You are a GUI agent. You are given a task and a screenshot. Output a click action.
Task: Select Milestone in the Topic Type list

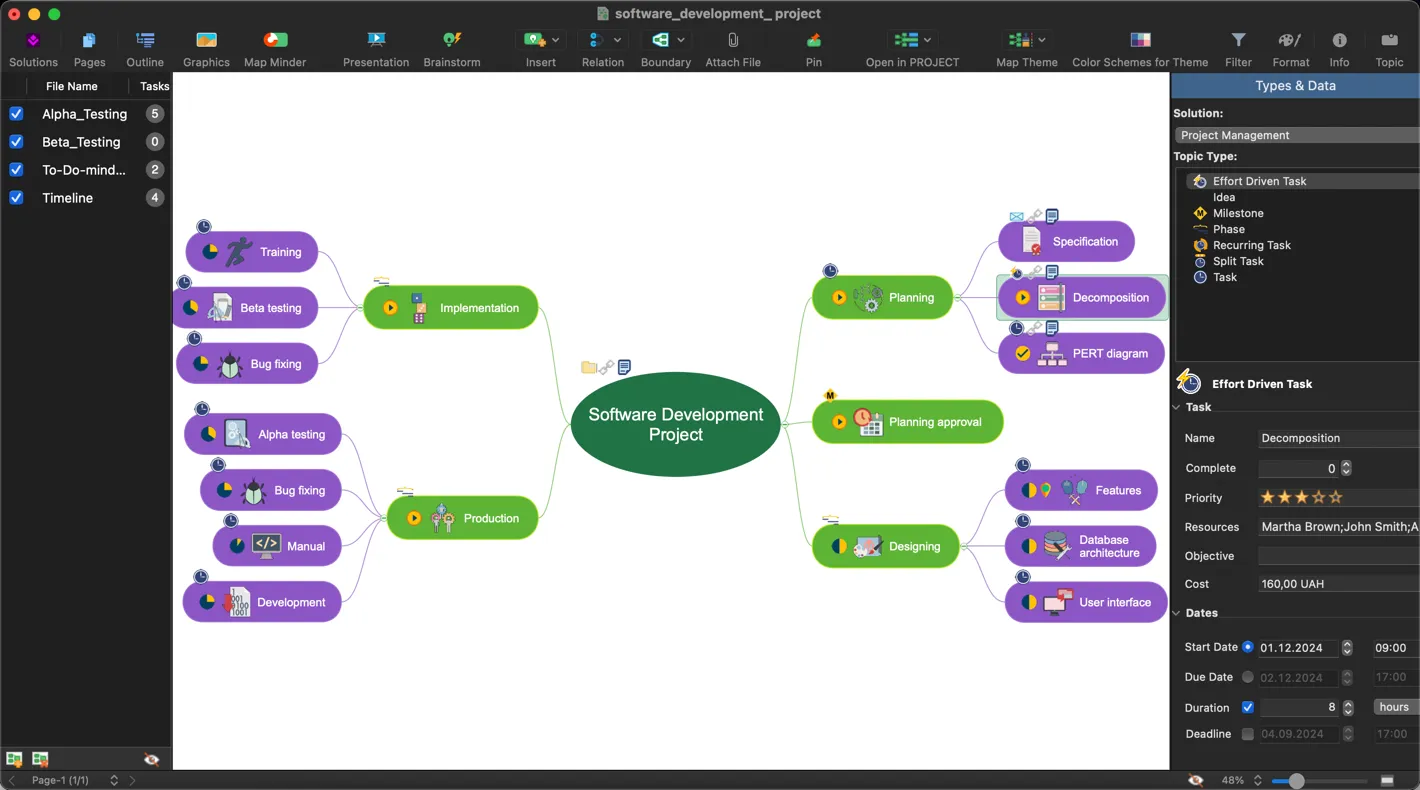(x=1239, y=213)
